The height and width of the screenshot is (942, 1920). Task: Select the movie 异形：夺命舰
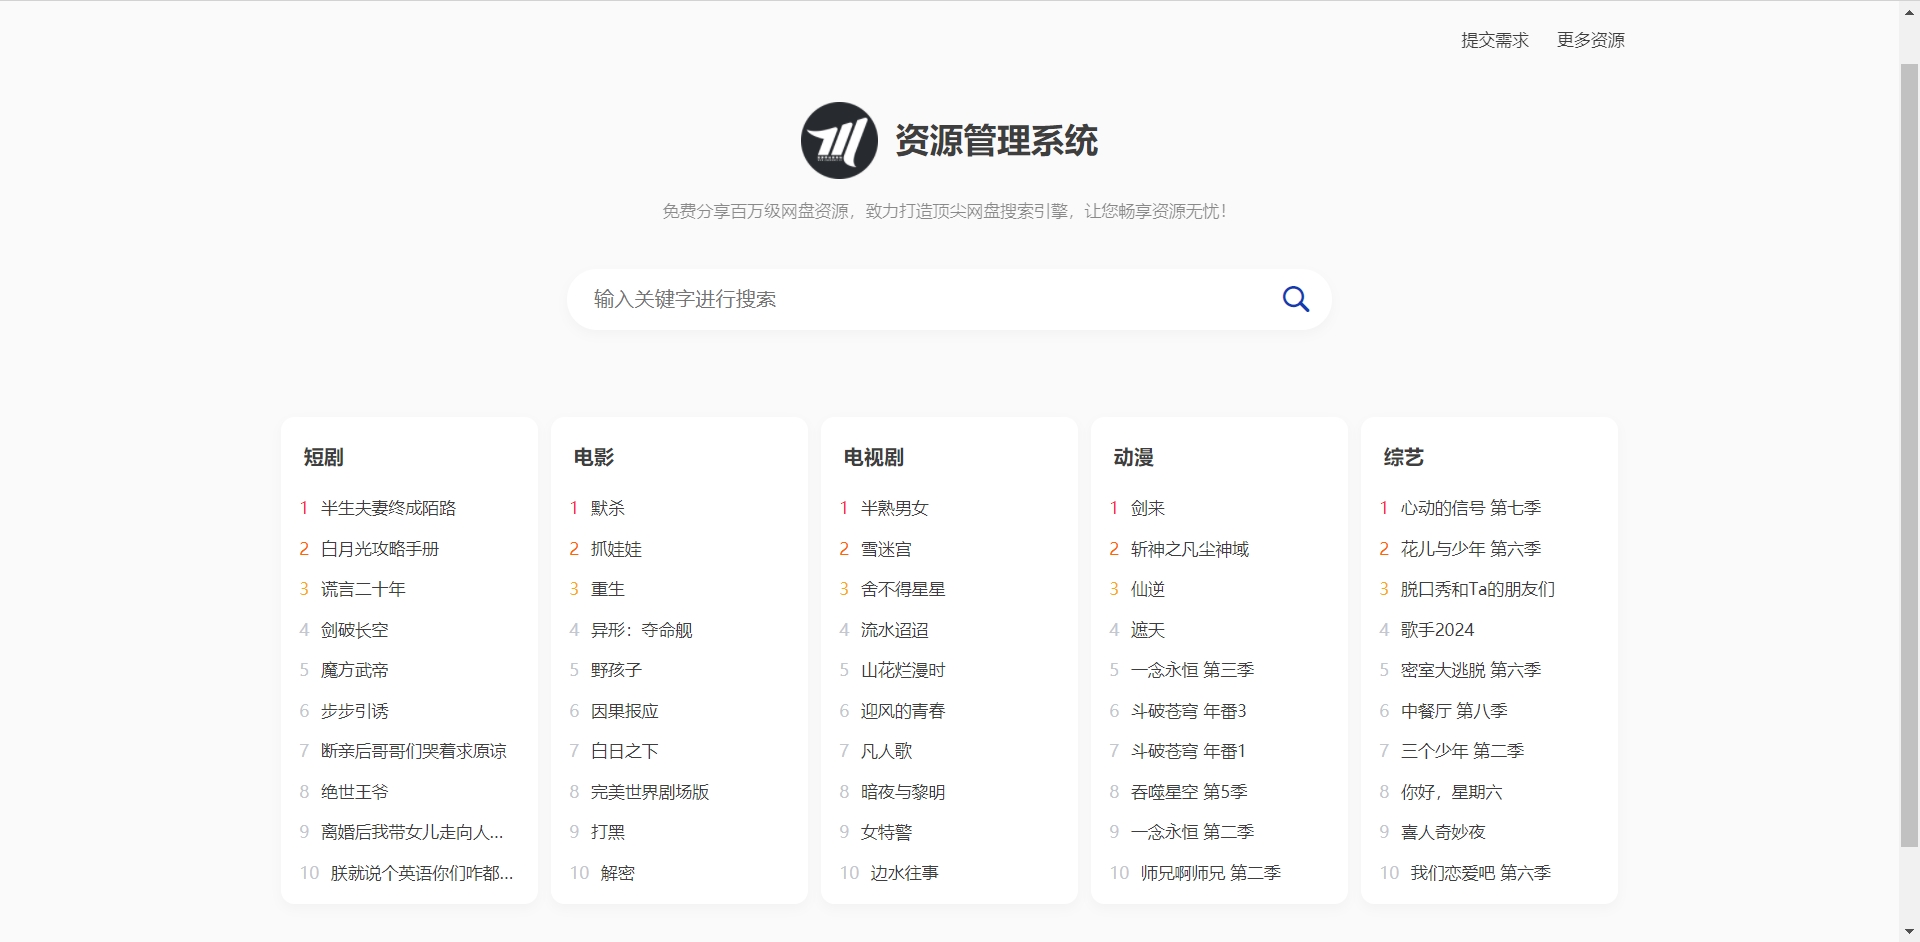pyautogui.click(x=641, y=630)
